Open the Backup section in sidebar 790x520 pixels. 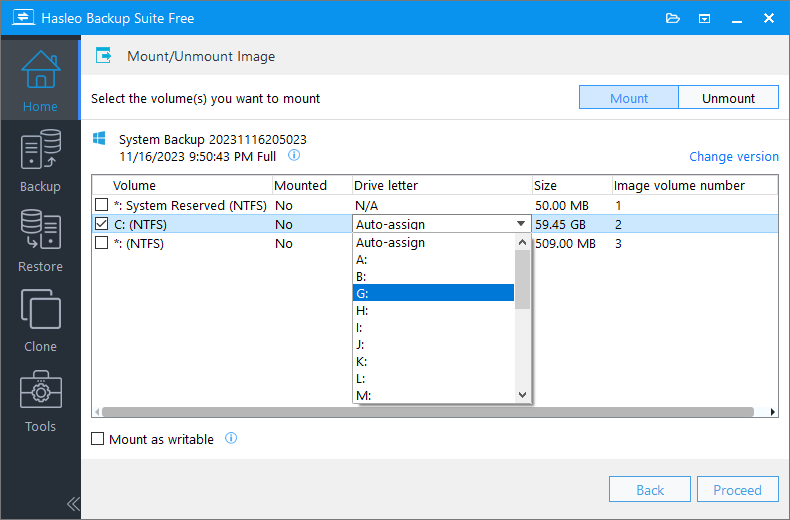coord(40,161)
